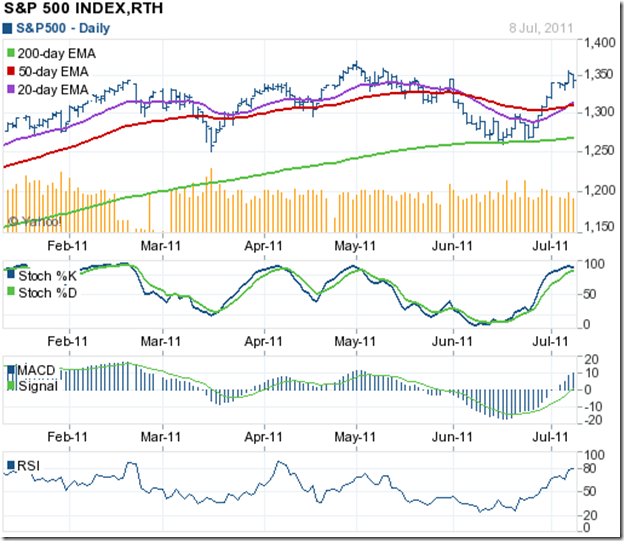Click the Stoch %K legend marker

(x=10, y=274)
